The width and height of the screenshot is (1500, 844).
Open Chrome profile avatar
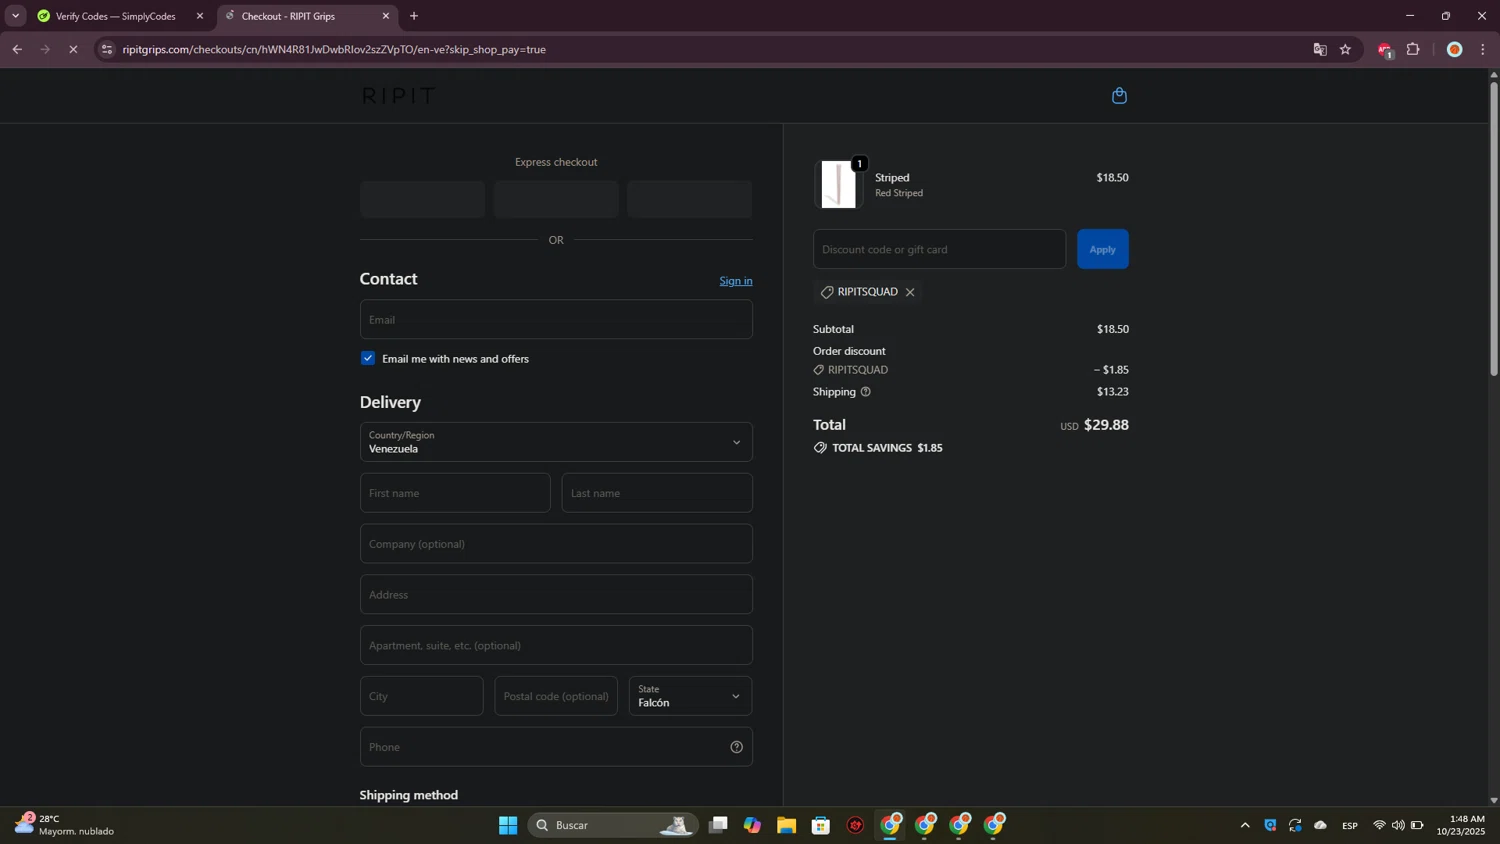[x=1455, y=49]
